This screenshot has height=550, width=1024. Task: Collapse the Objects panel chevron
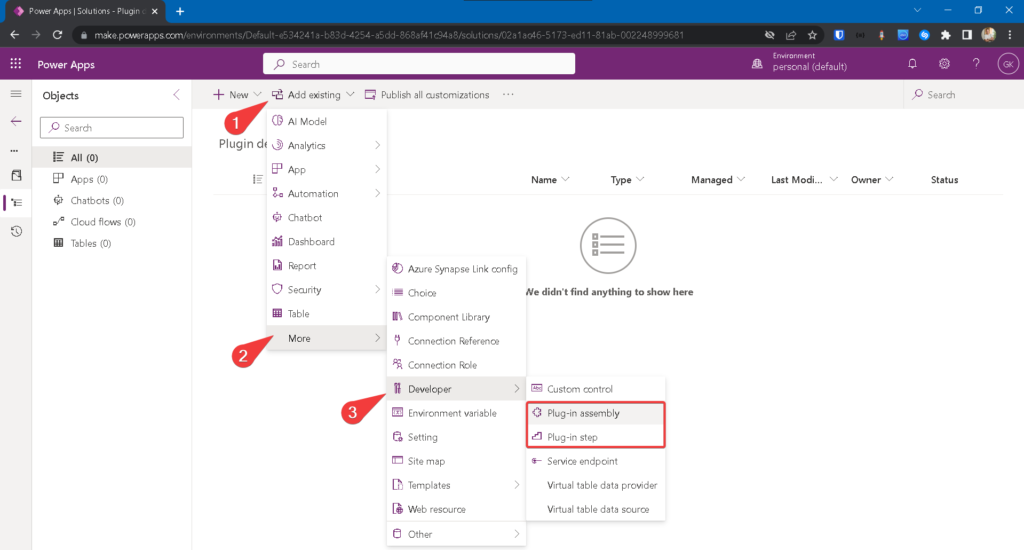(x=177, y=95)
